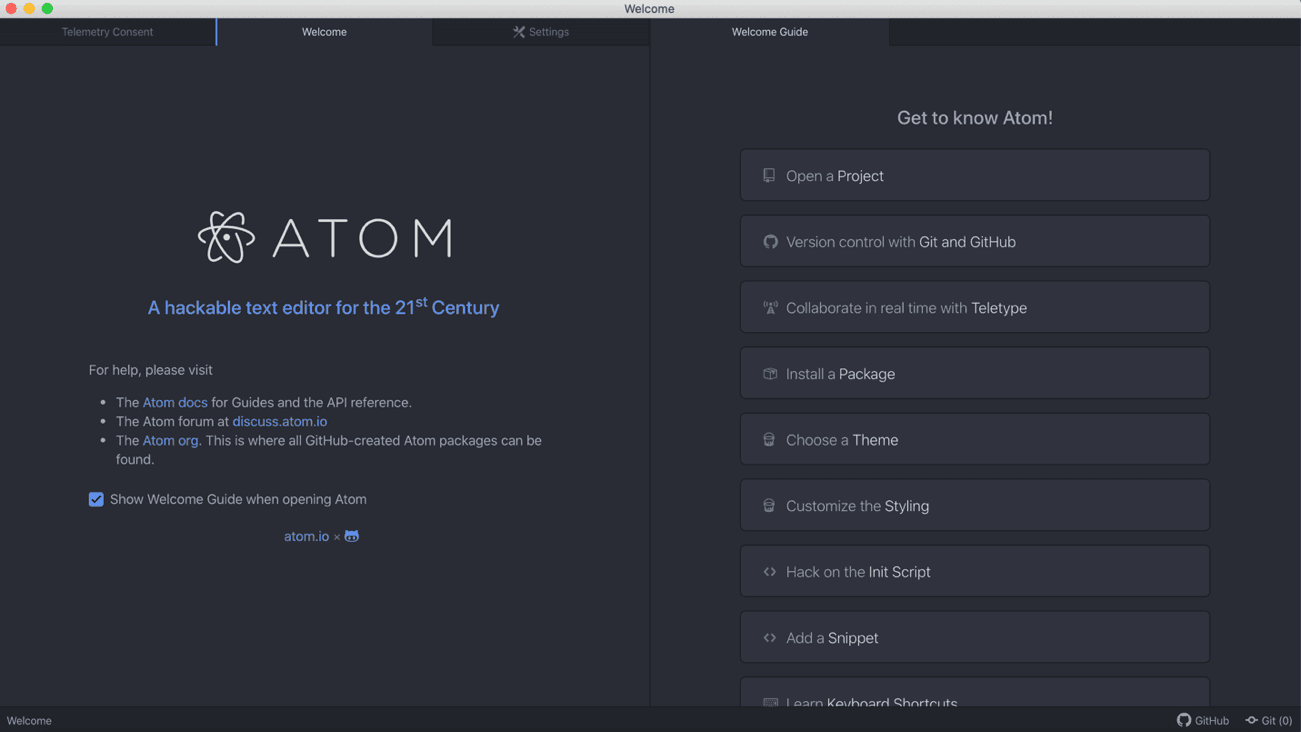Expand the Learn Keyboard Shortcuts section
This screenshot has width=1301, height=732.
click(x=975, y=693)
